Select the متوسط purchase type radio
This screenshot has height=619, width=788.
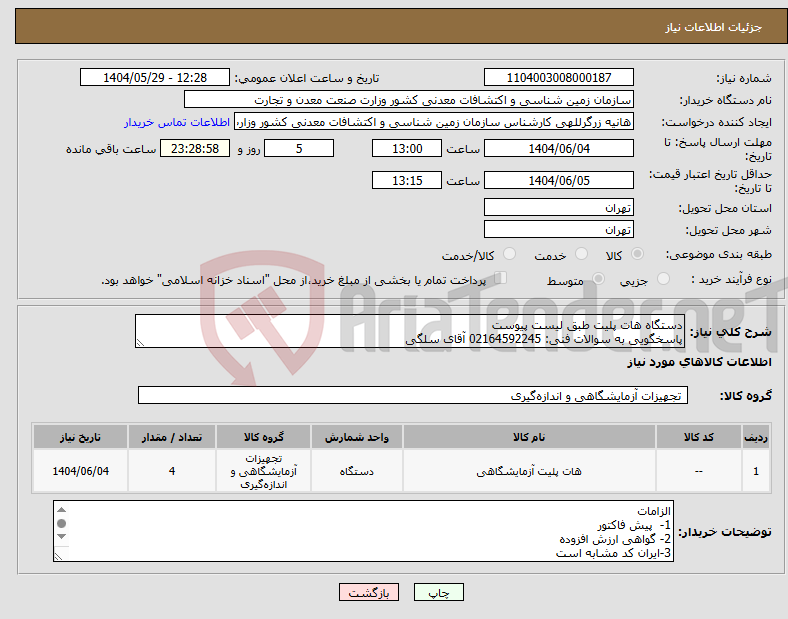tap(598, 279)
